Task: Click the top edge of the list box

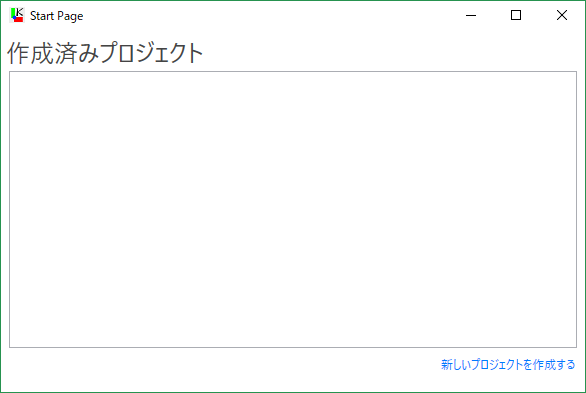Action: click(293, 71)
